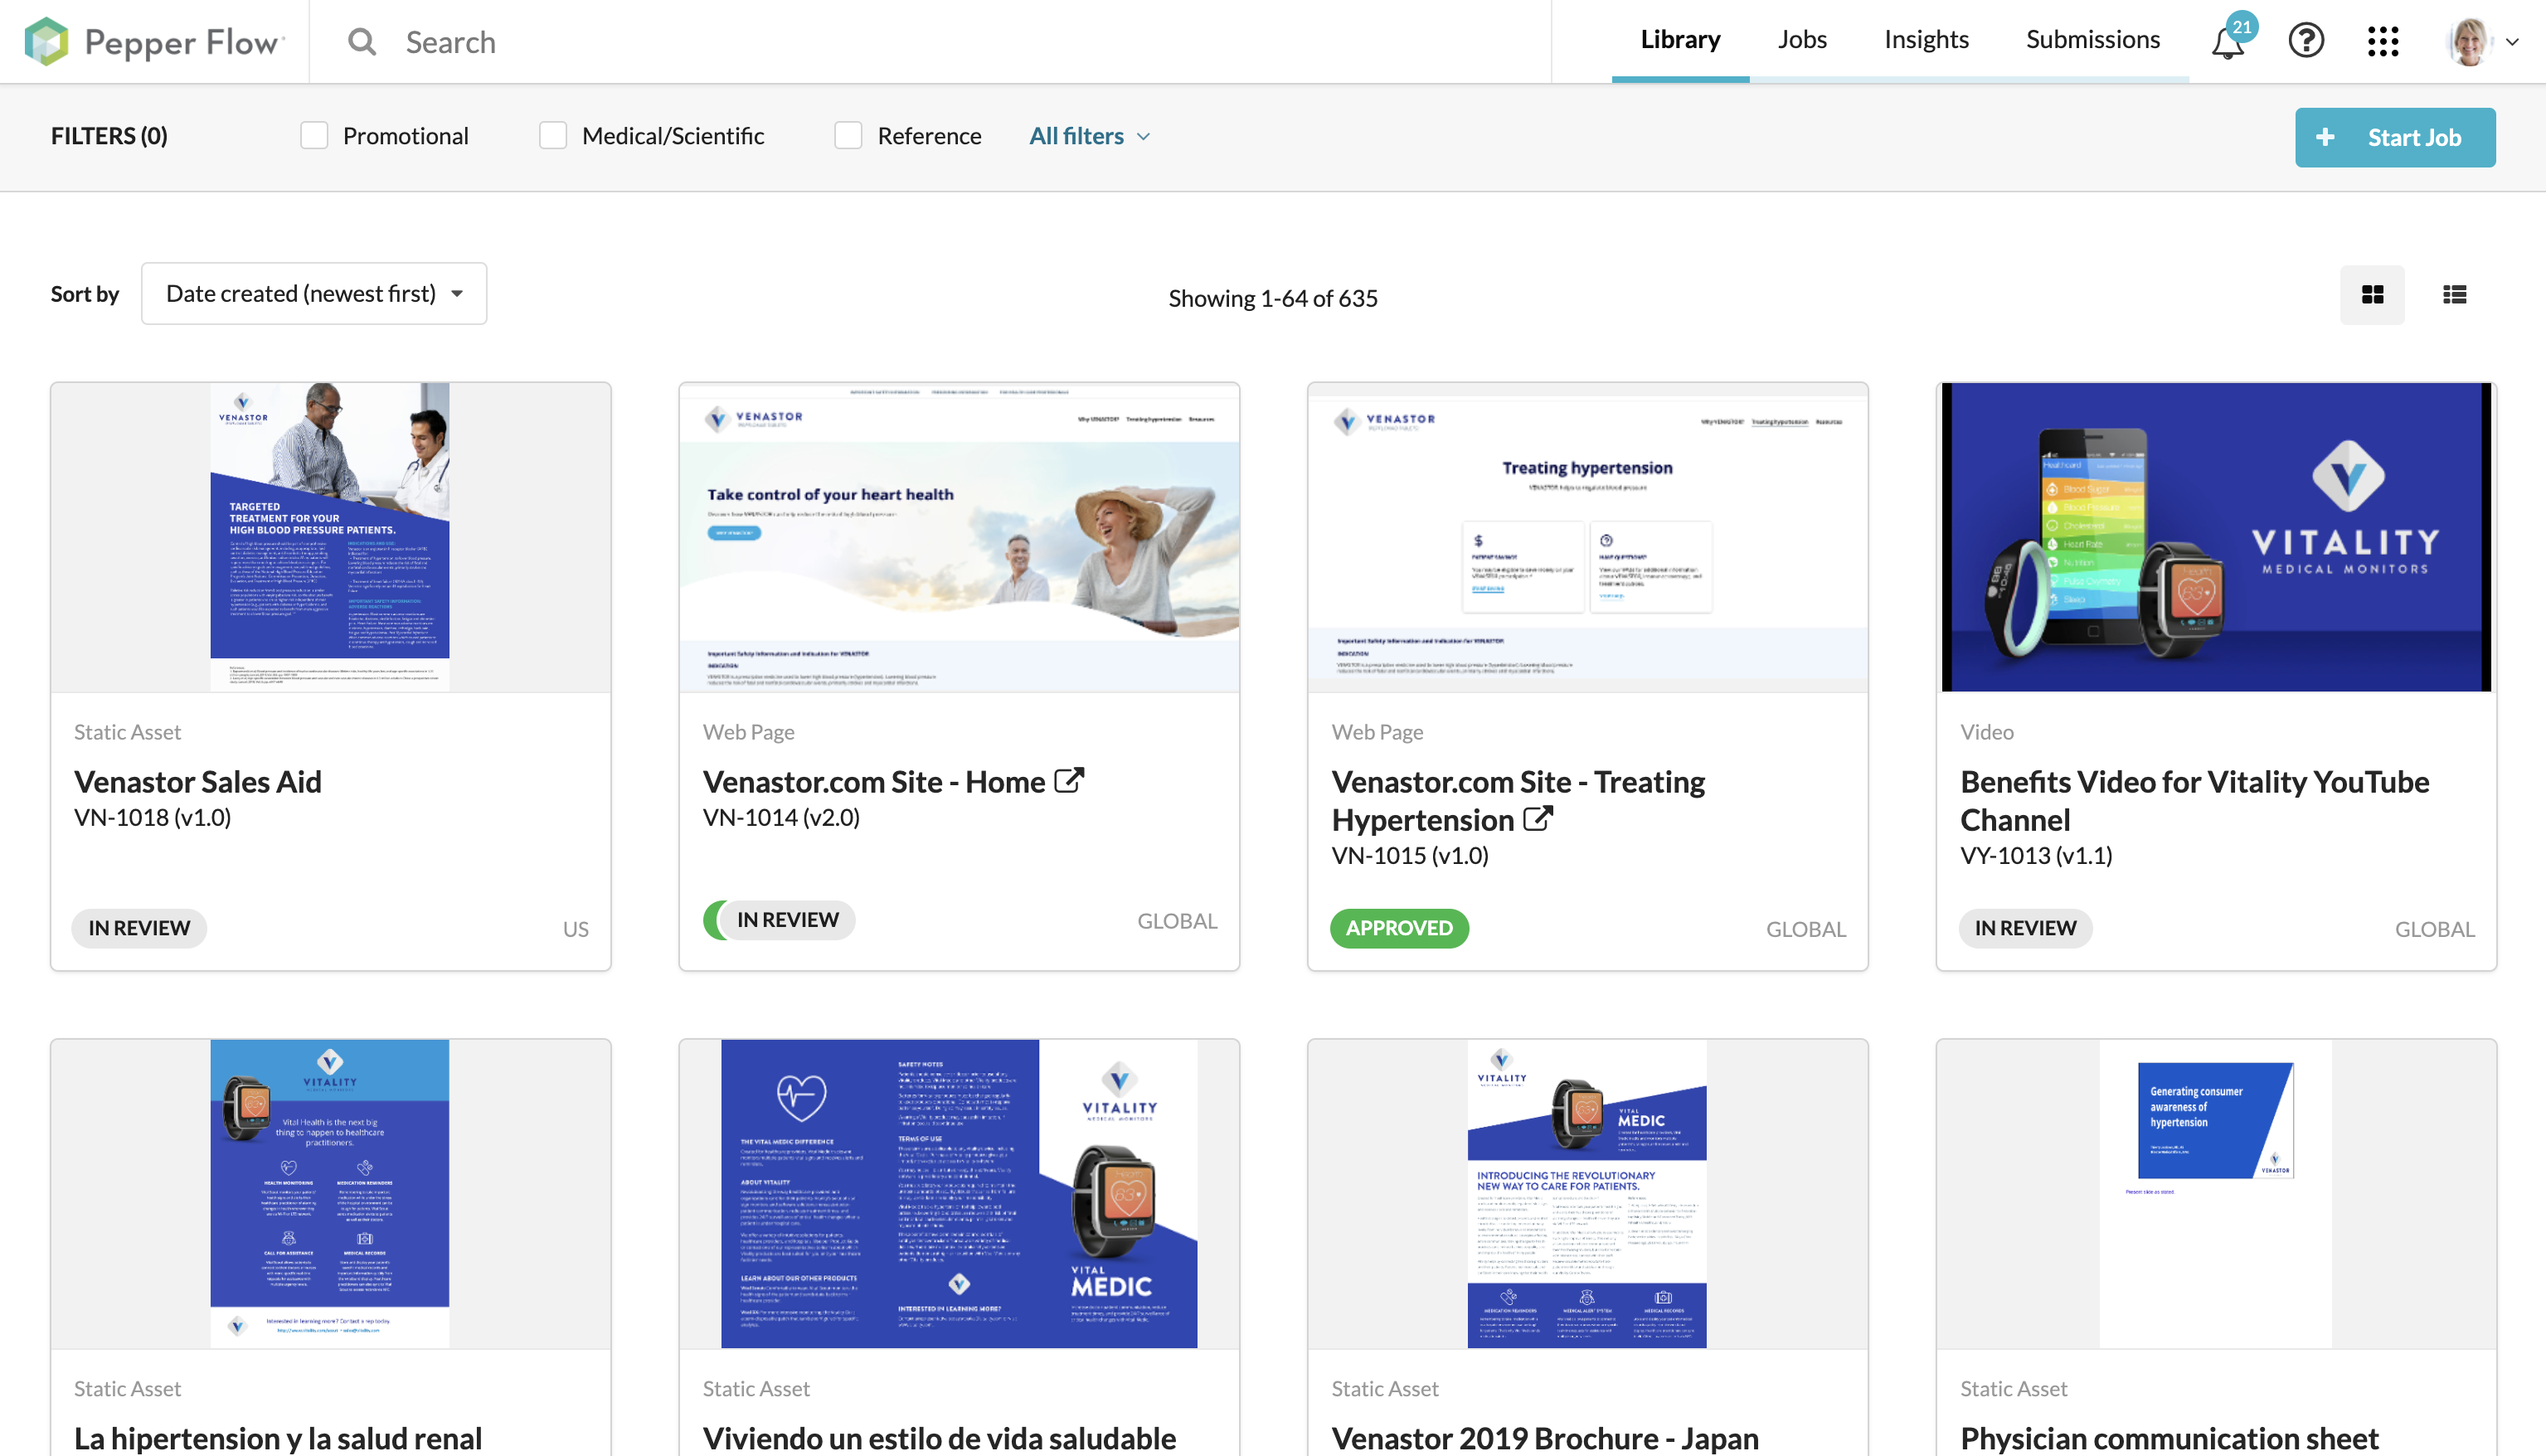This screenshot has height=1456, width=2546.
Task: Open the Sort by date created dropdown
Action: [x=314, y=294]
